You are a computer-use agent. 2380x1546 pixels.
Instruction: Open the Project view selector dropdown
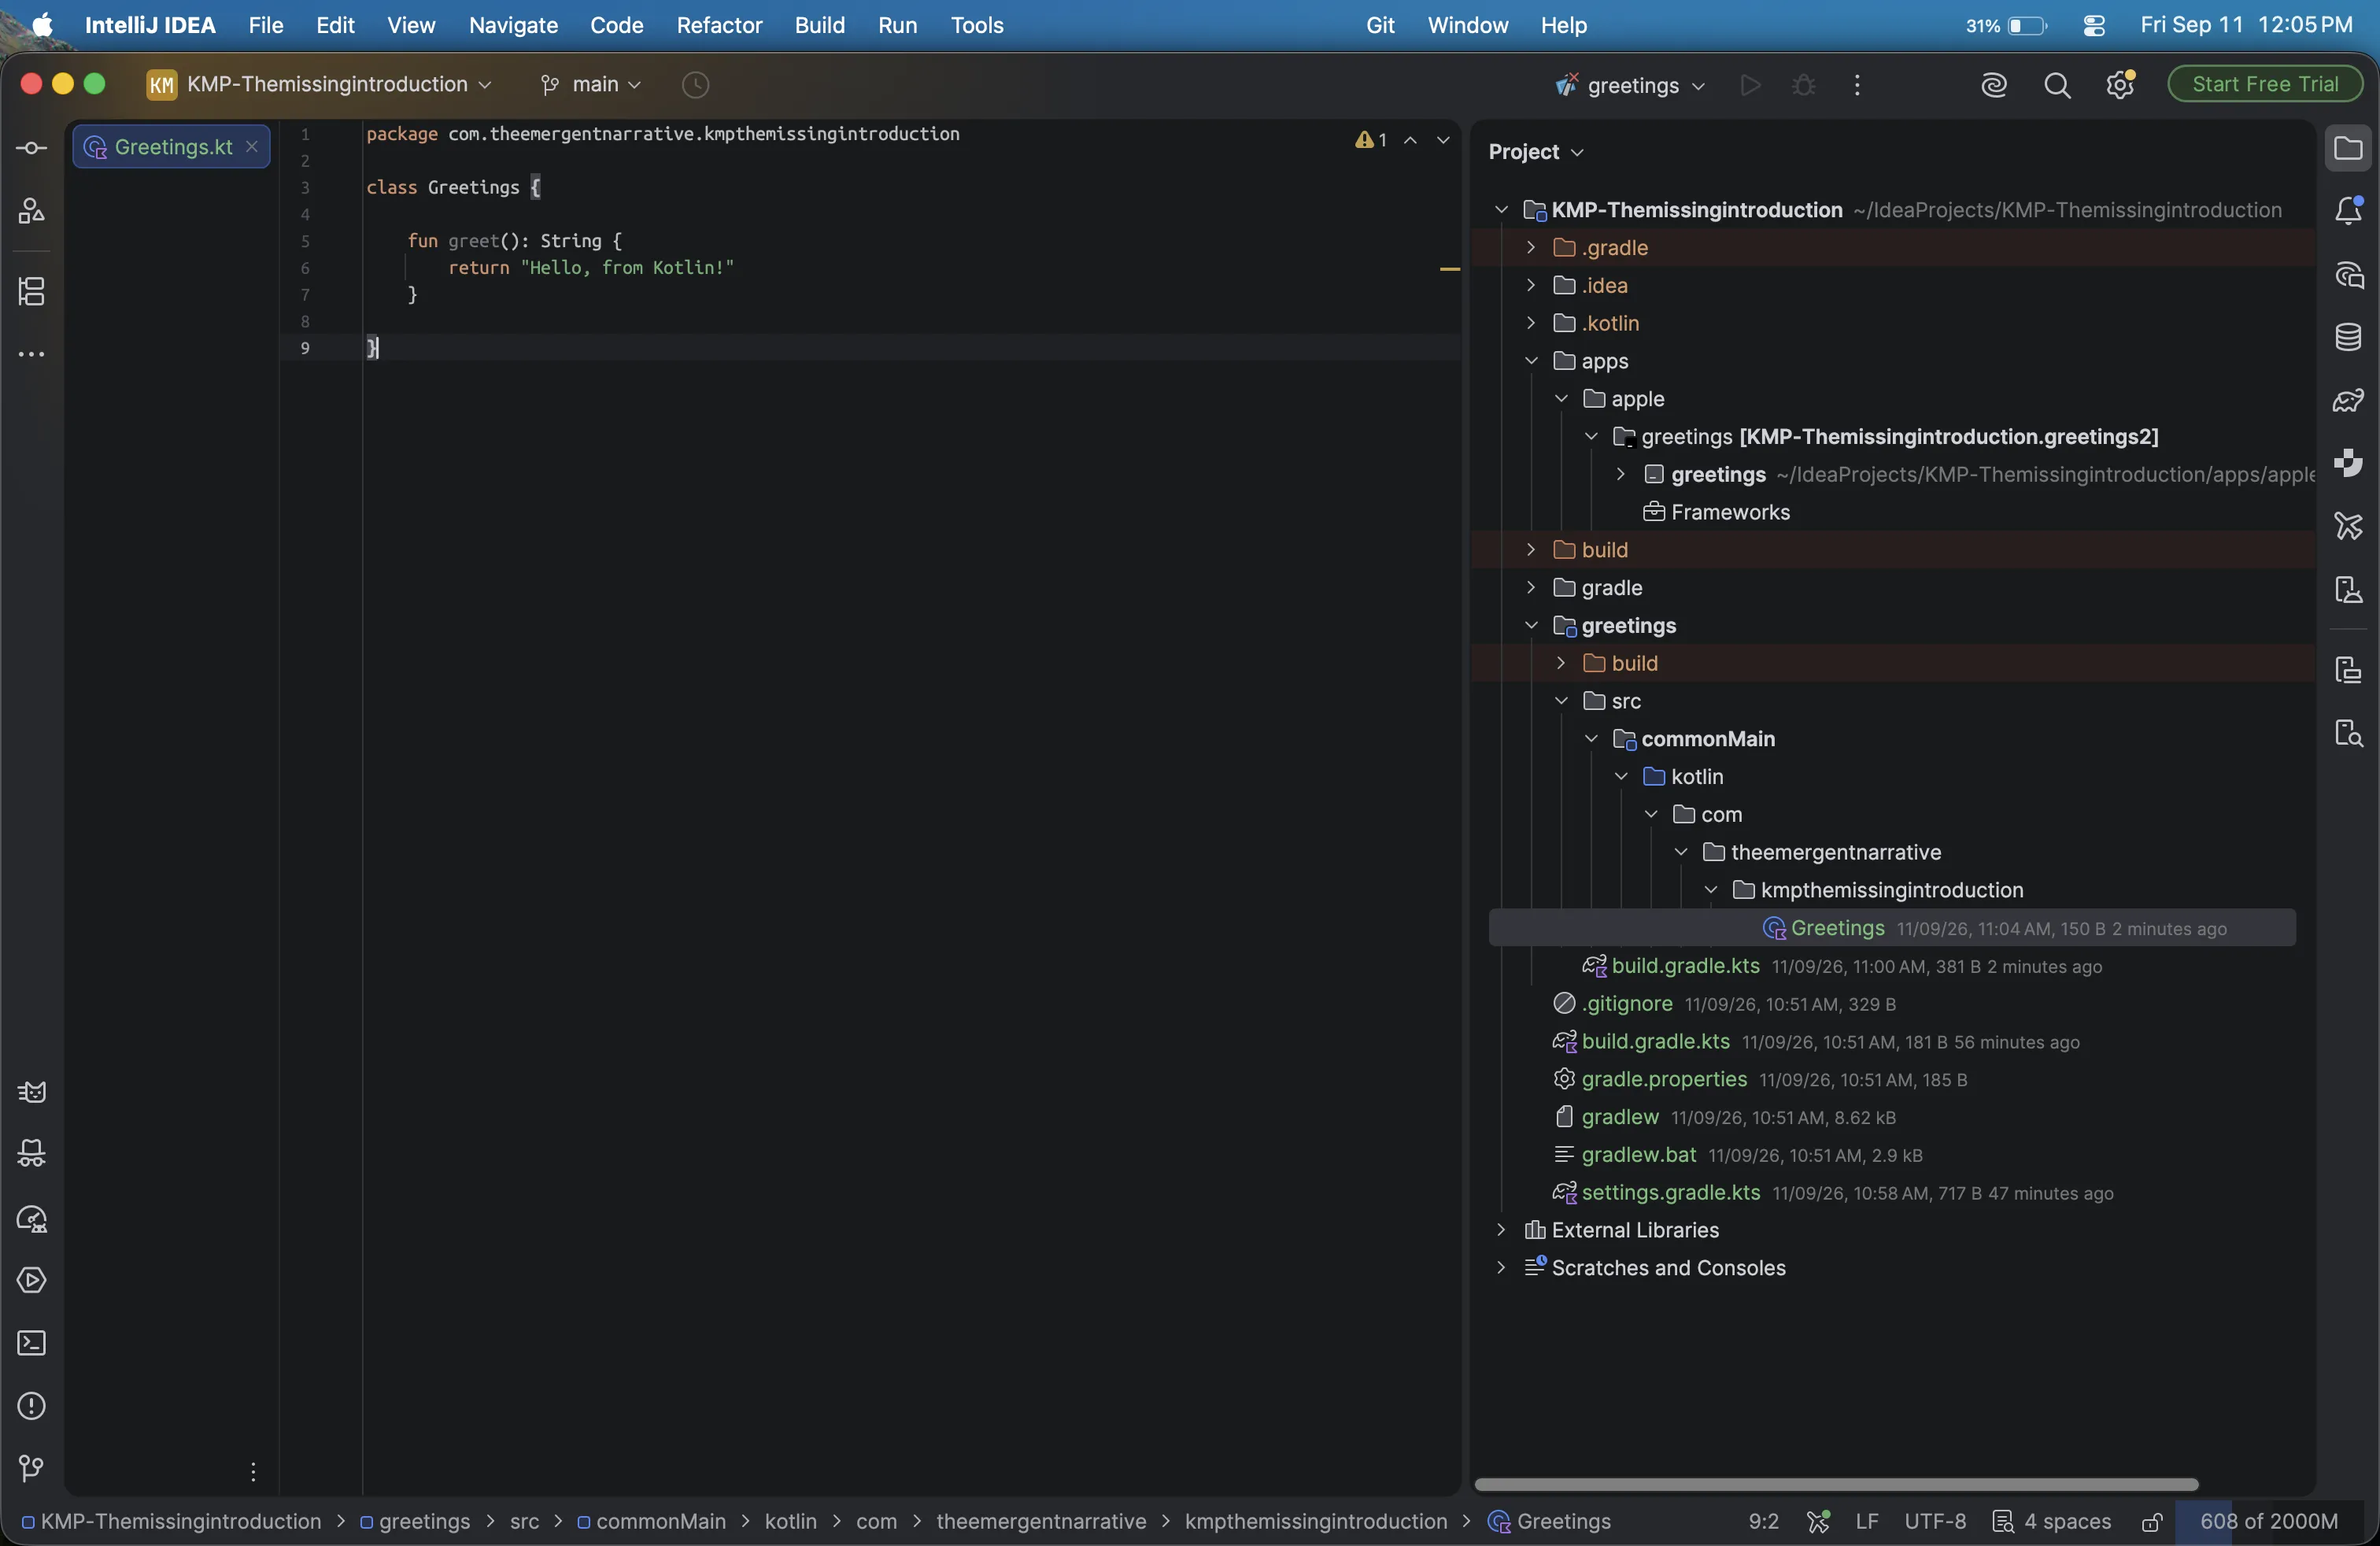1536,152
